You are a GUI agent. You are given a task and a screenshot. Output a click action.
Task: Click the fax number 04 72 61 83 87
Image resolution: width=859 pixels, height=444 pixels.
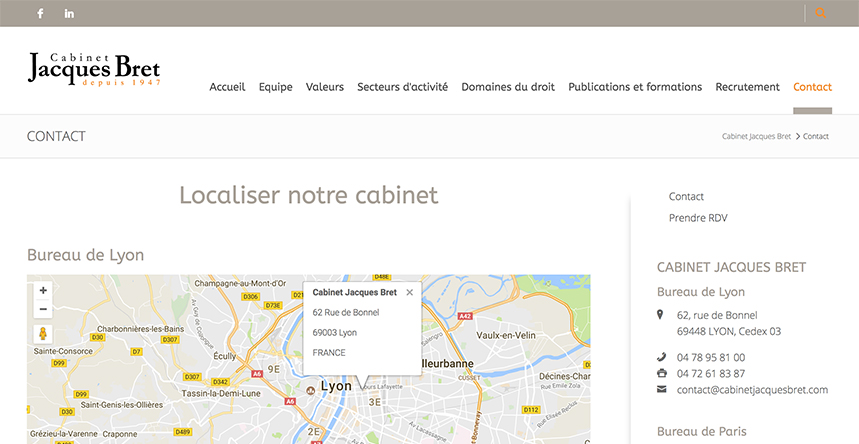(711, 373)
